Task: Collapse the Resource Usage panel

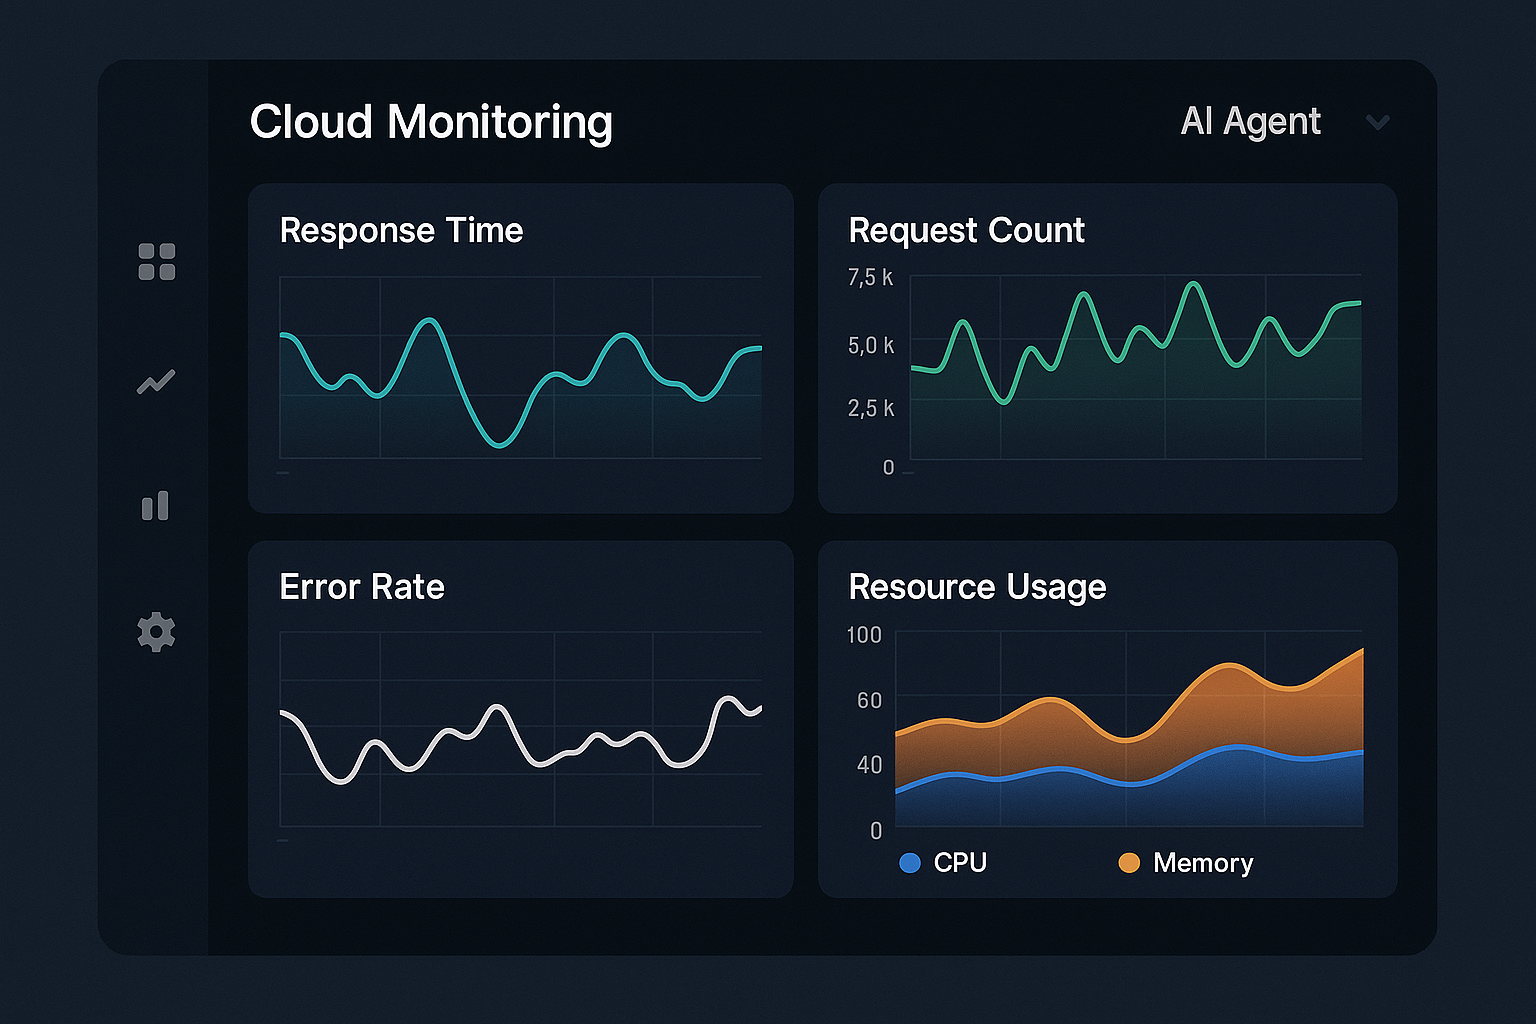Action: coord(977,588)
